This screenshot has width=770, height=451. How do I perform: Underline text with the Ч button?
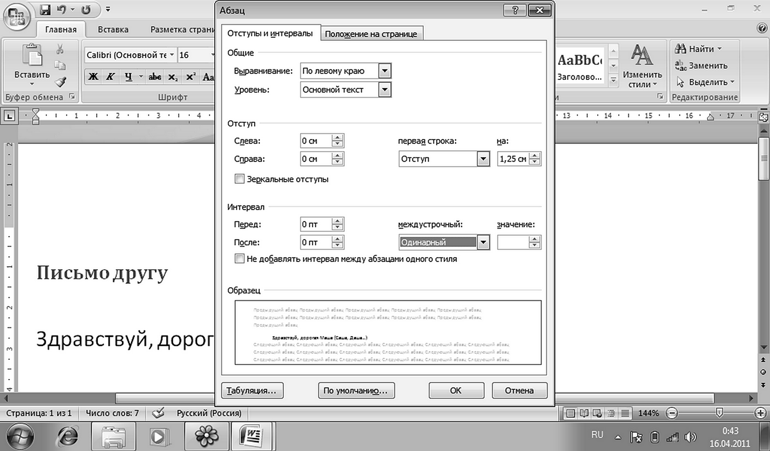(x=128, y=77)
